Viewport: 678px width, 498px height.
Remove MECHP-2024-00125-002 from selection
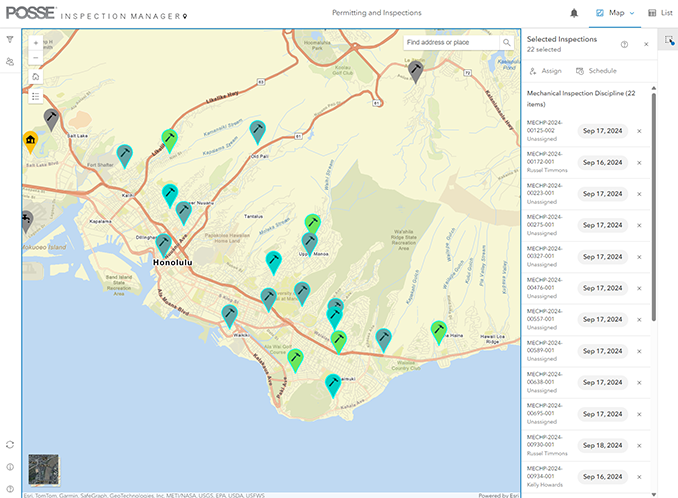pyautogui.click(x=639, y=131)
